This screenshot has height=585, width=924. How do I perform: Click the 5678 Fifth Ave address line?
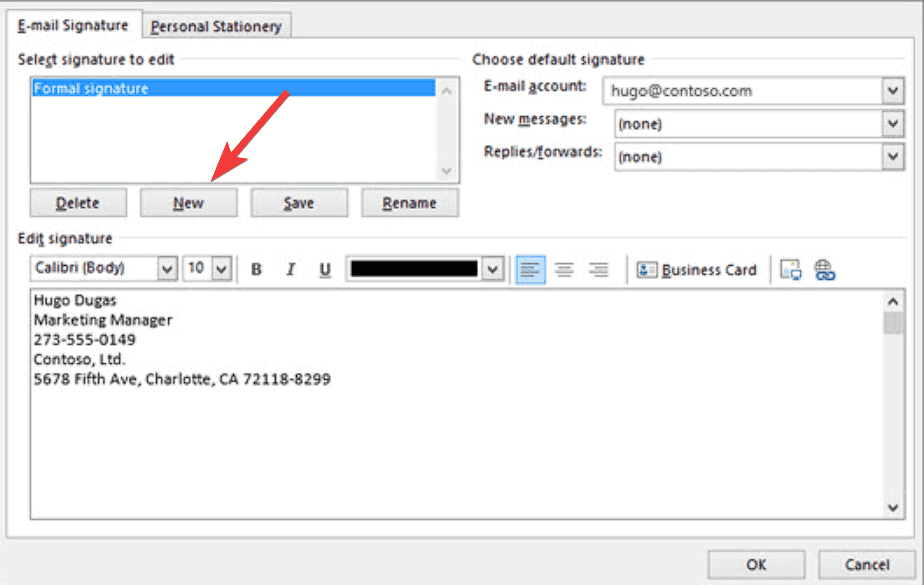coord(182,379)
